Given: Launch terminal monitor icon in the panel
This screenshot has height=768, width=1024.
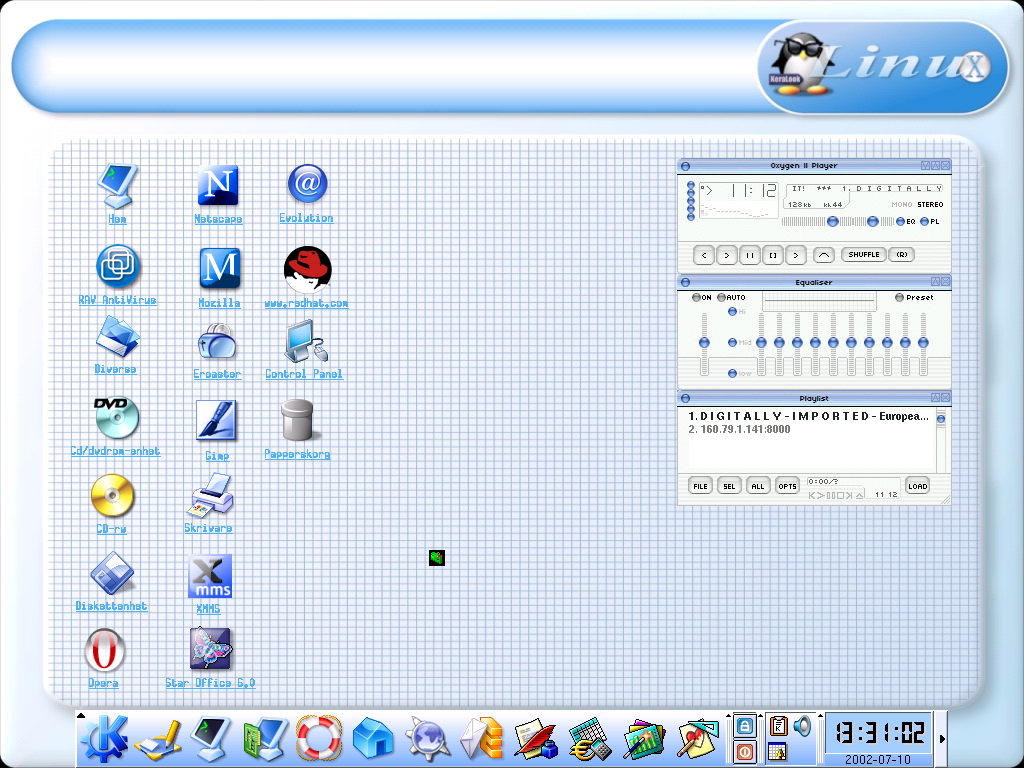Looking at the screenshot, I should [211, 738].
